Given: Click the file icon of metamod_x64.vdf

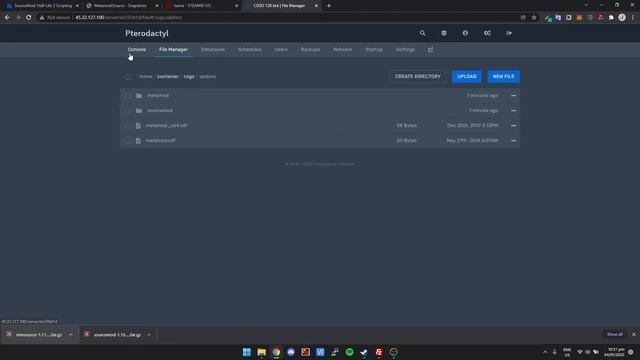Looking at the screenshot, I should (x=138, y=126).
